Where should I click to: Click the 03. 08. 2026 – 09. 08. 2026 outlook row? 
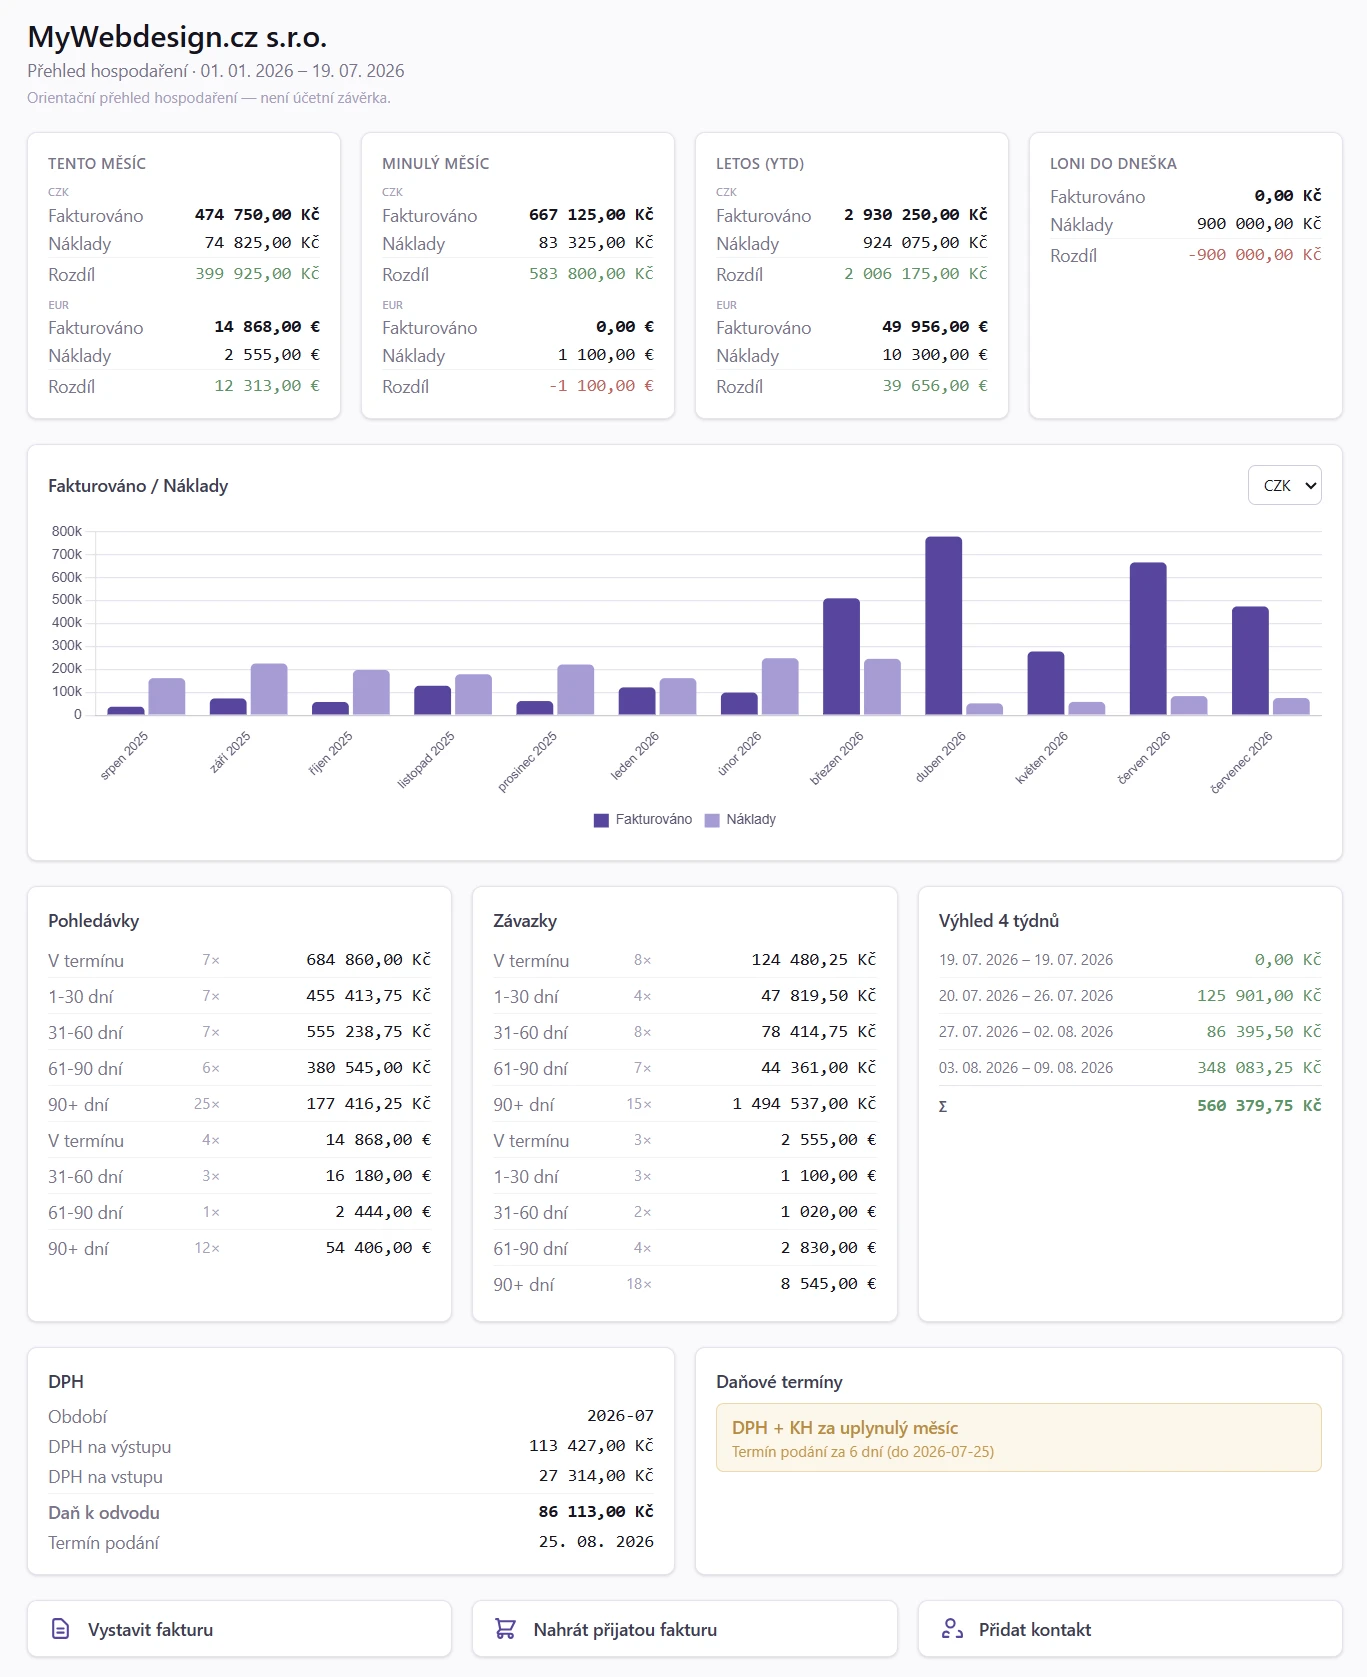1130,1068
